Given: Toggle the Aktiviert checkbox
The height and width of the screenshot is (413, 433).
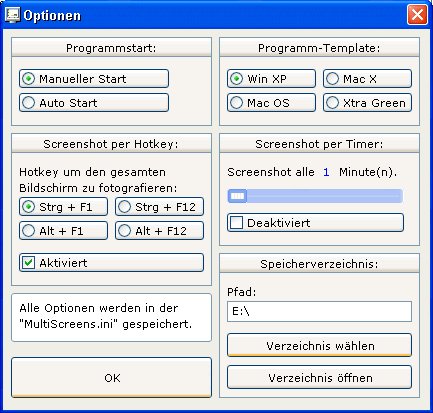Looking at the screenshot, I should coord(111,263).
